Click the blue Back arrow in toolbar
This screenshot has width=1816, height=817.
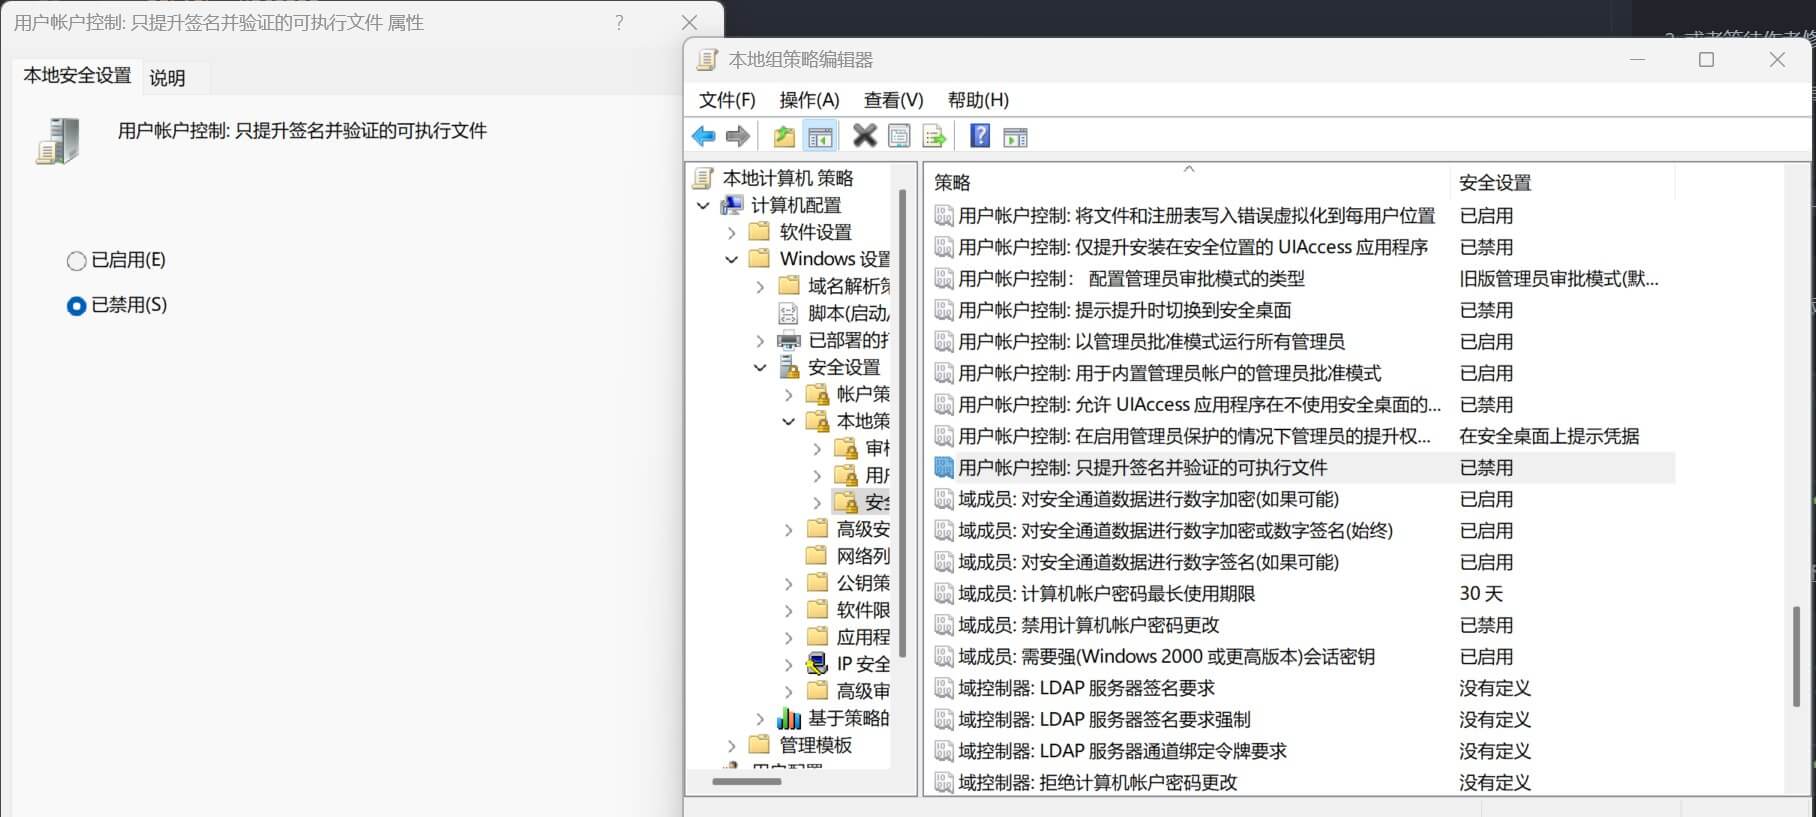pos(704,136)
